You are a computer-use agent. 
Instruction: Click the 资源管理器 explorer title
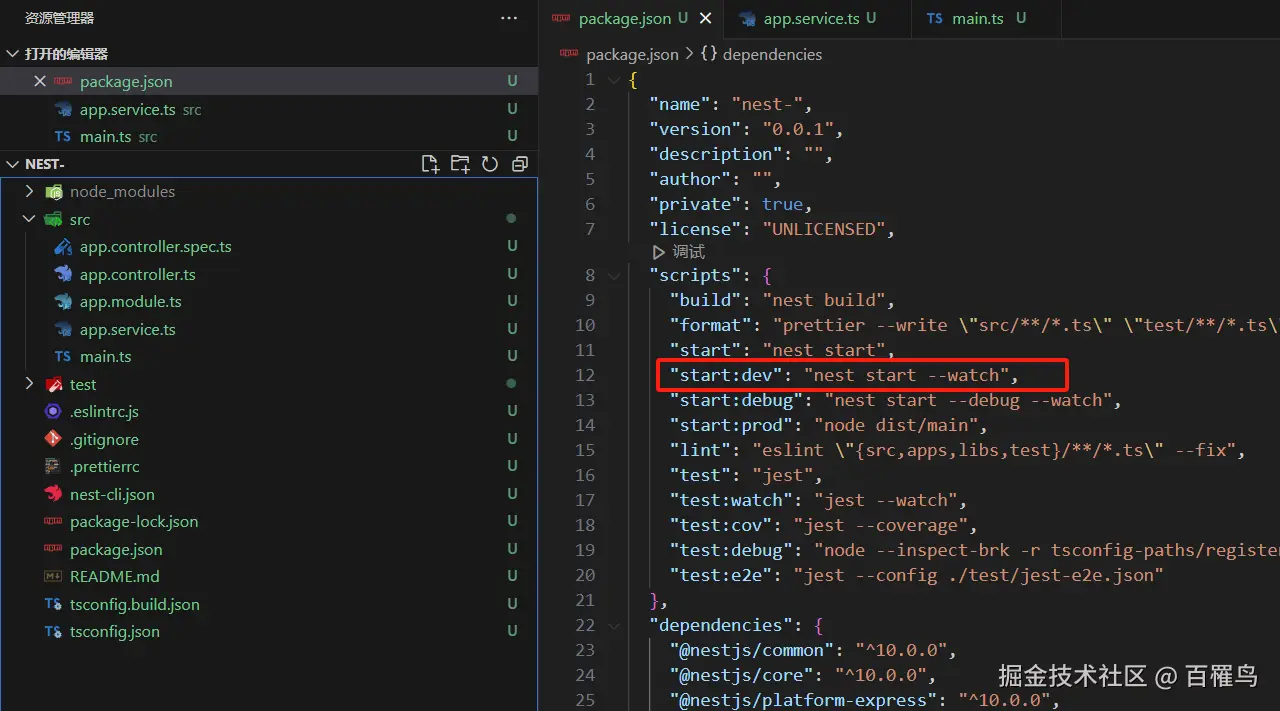pos(59,18)
